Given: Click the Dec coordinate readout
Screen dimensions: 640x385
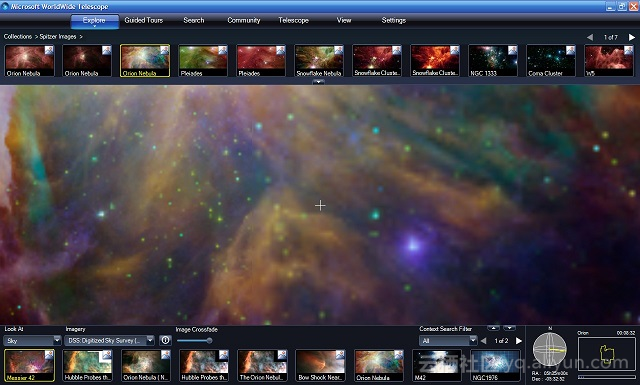Looking at the screenshot, I should pos(549,379).
